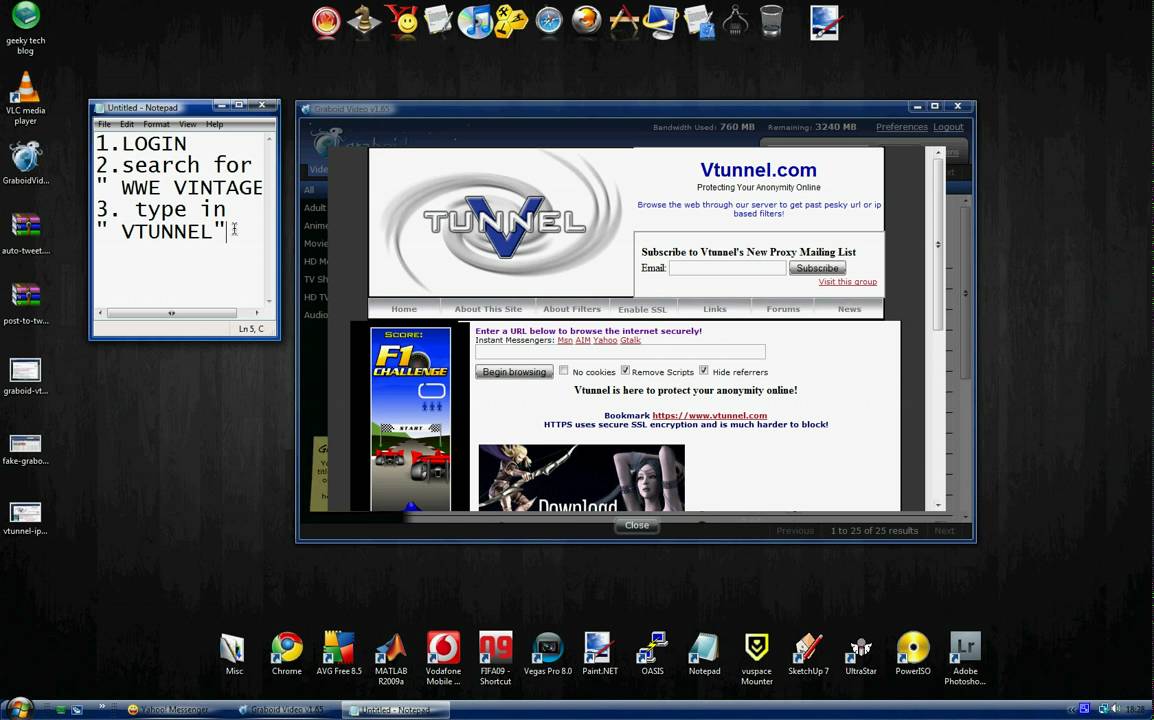
Task: Launch Safari compass icon in top dock
Action: (x=549, y=21)
